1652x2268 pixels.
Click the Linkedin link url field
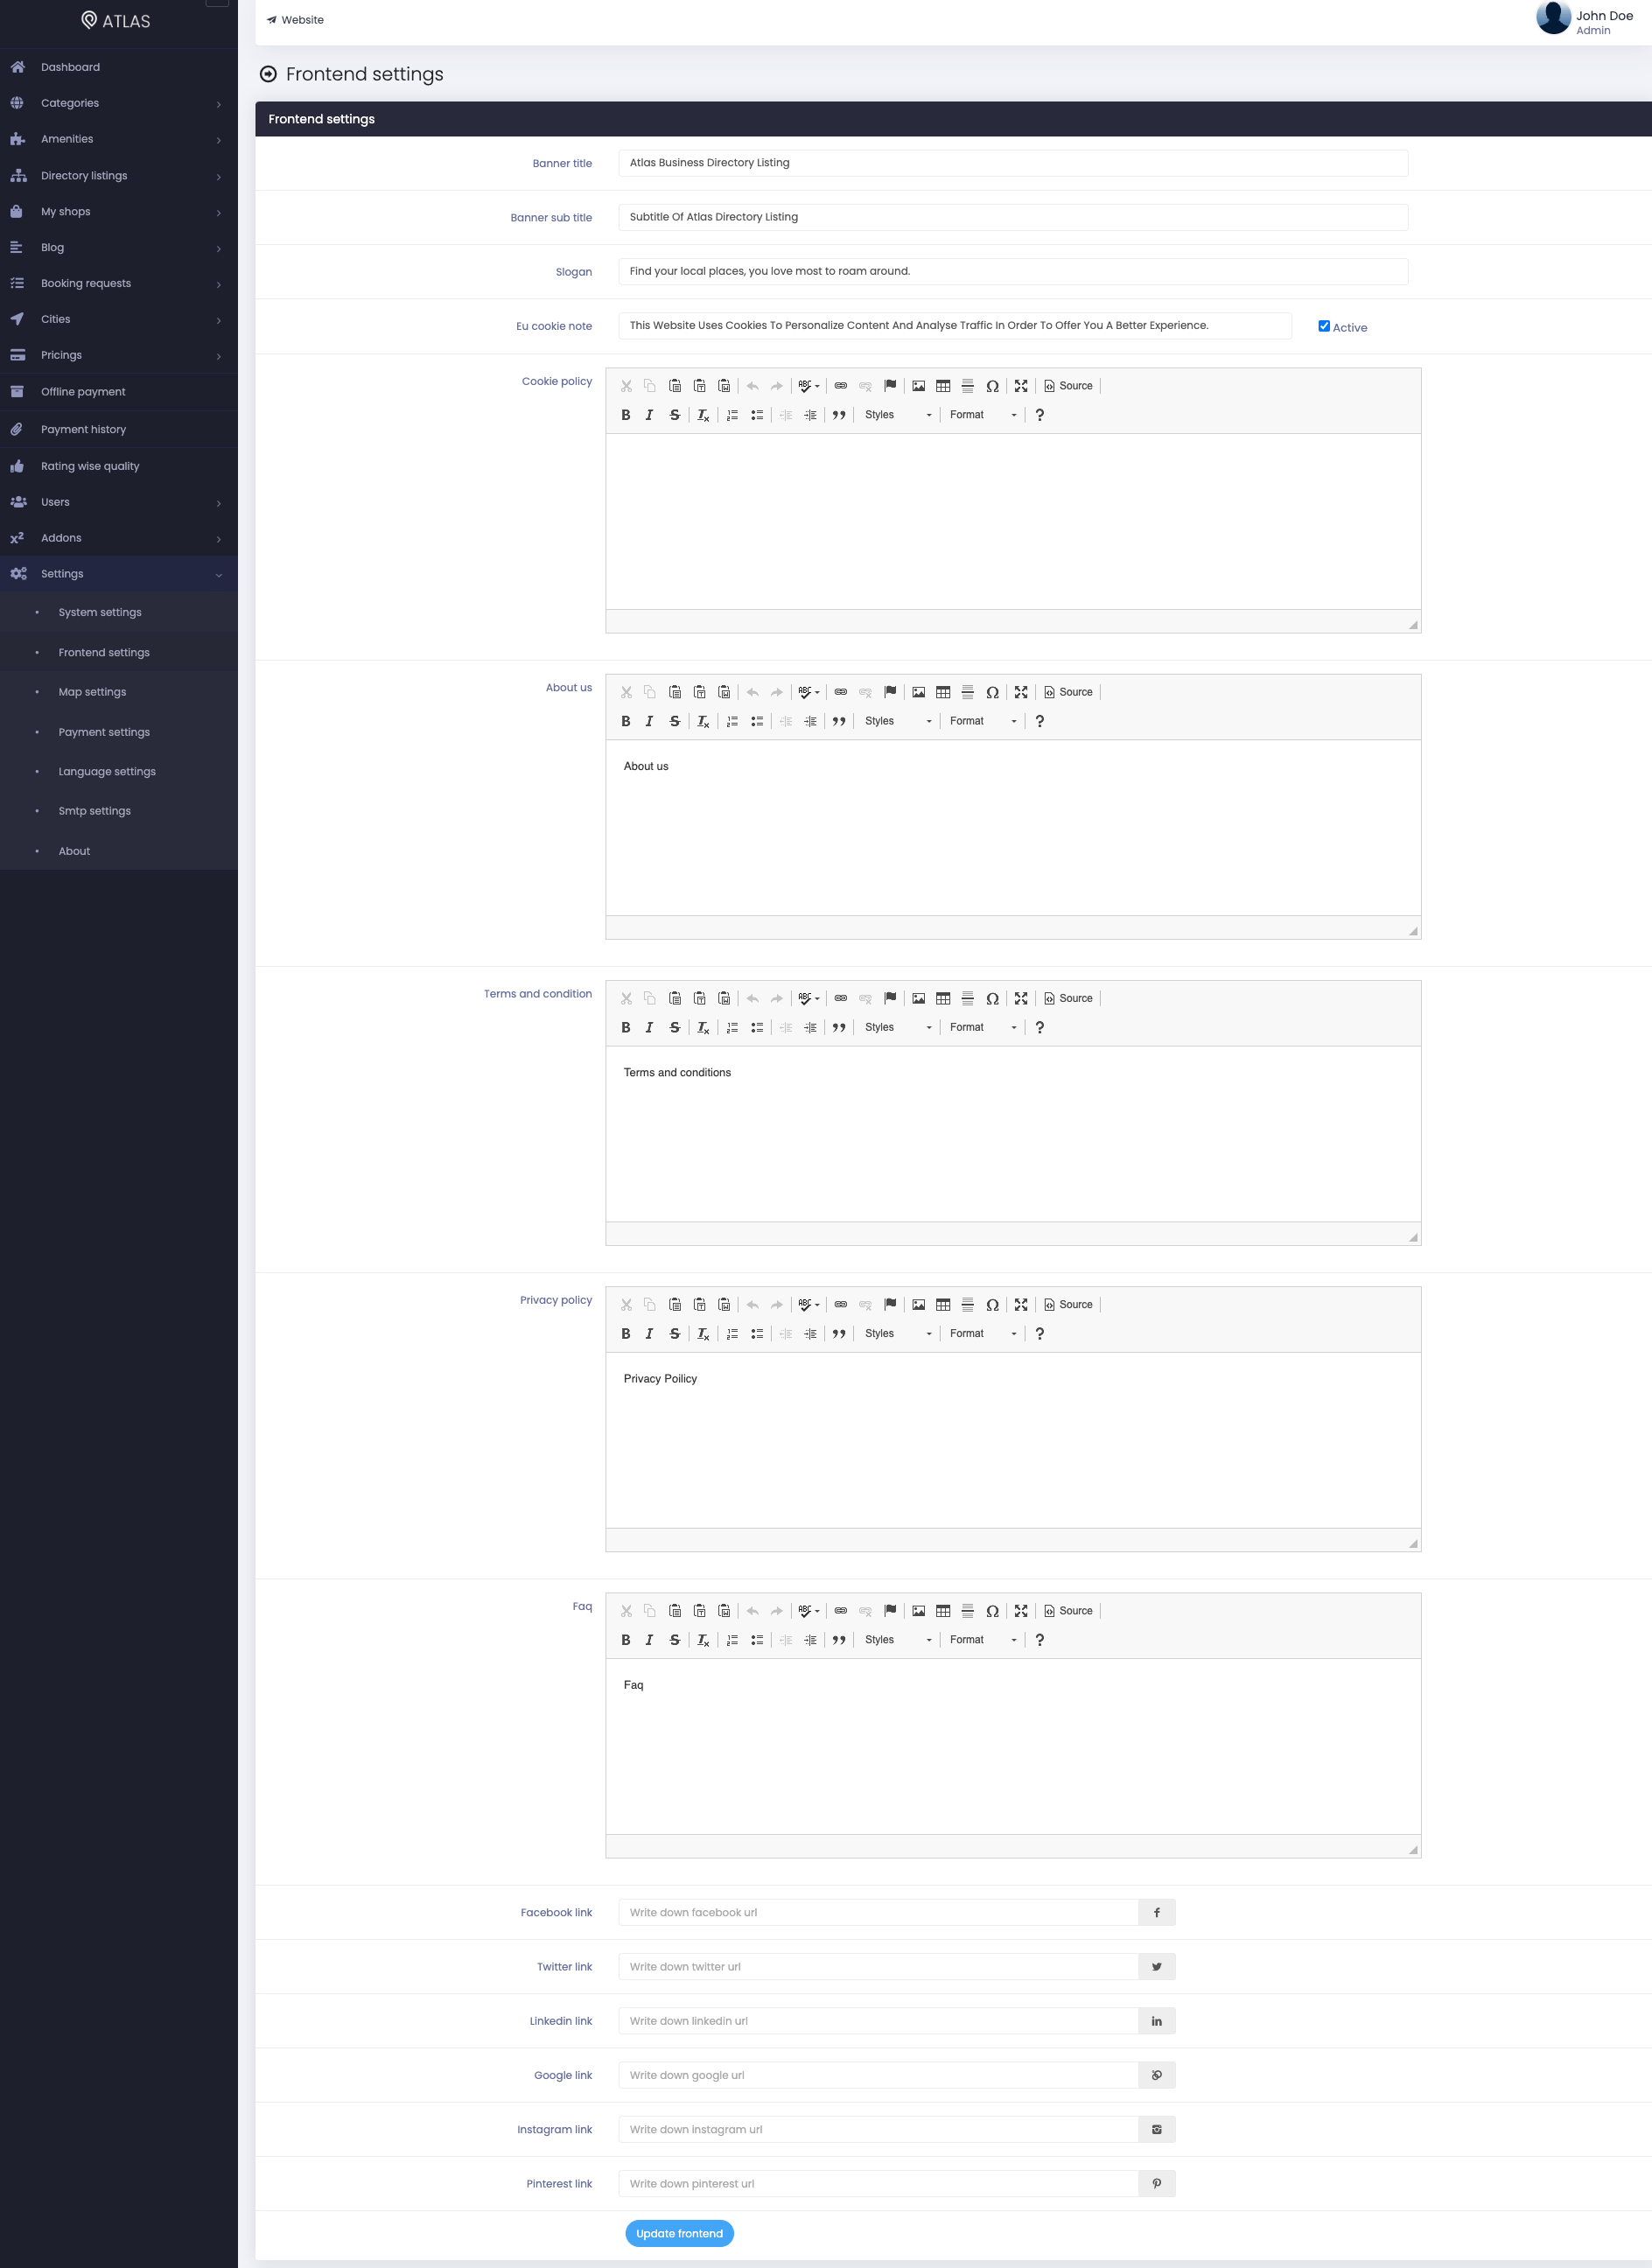(878, 2021)
